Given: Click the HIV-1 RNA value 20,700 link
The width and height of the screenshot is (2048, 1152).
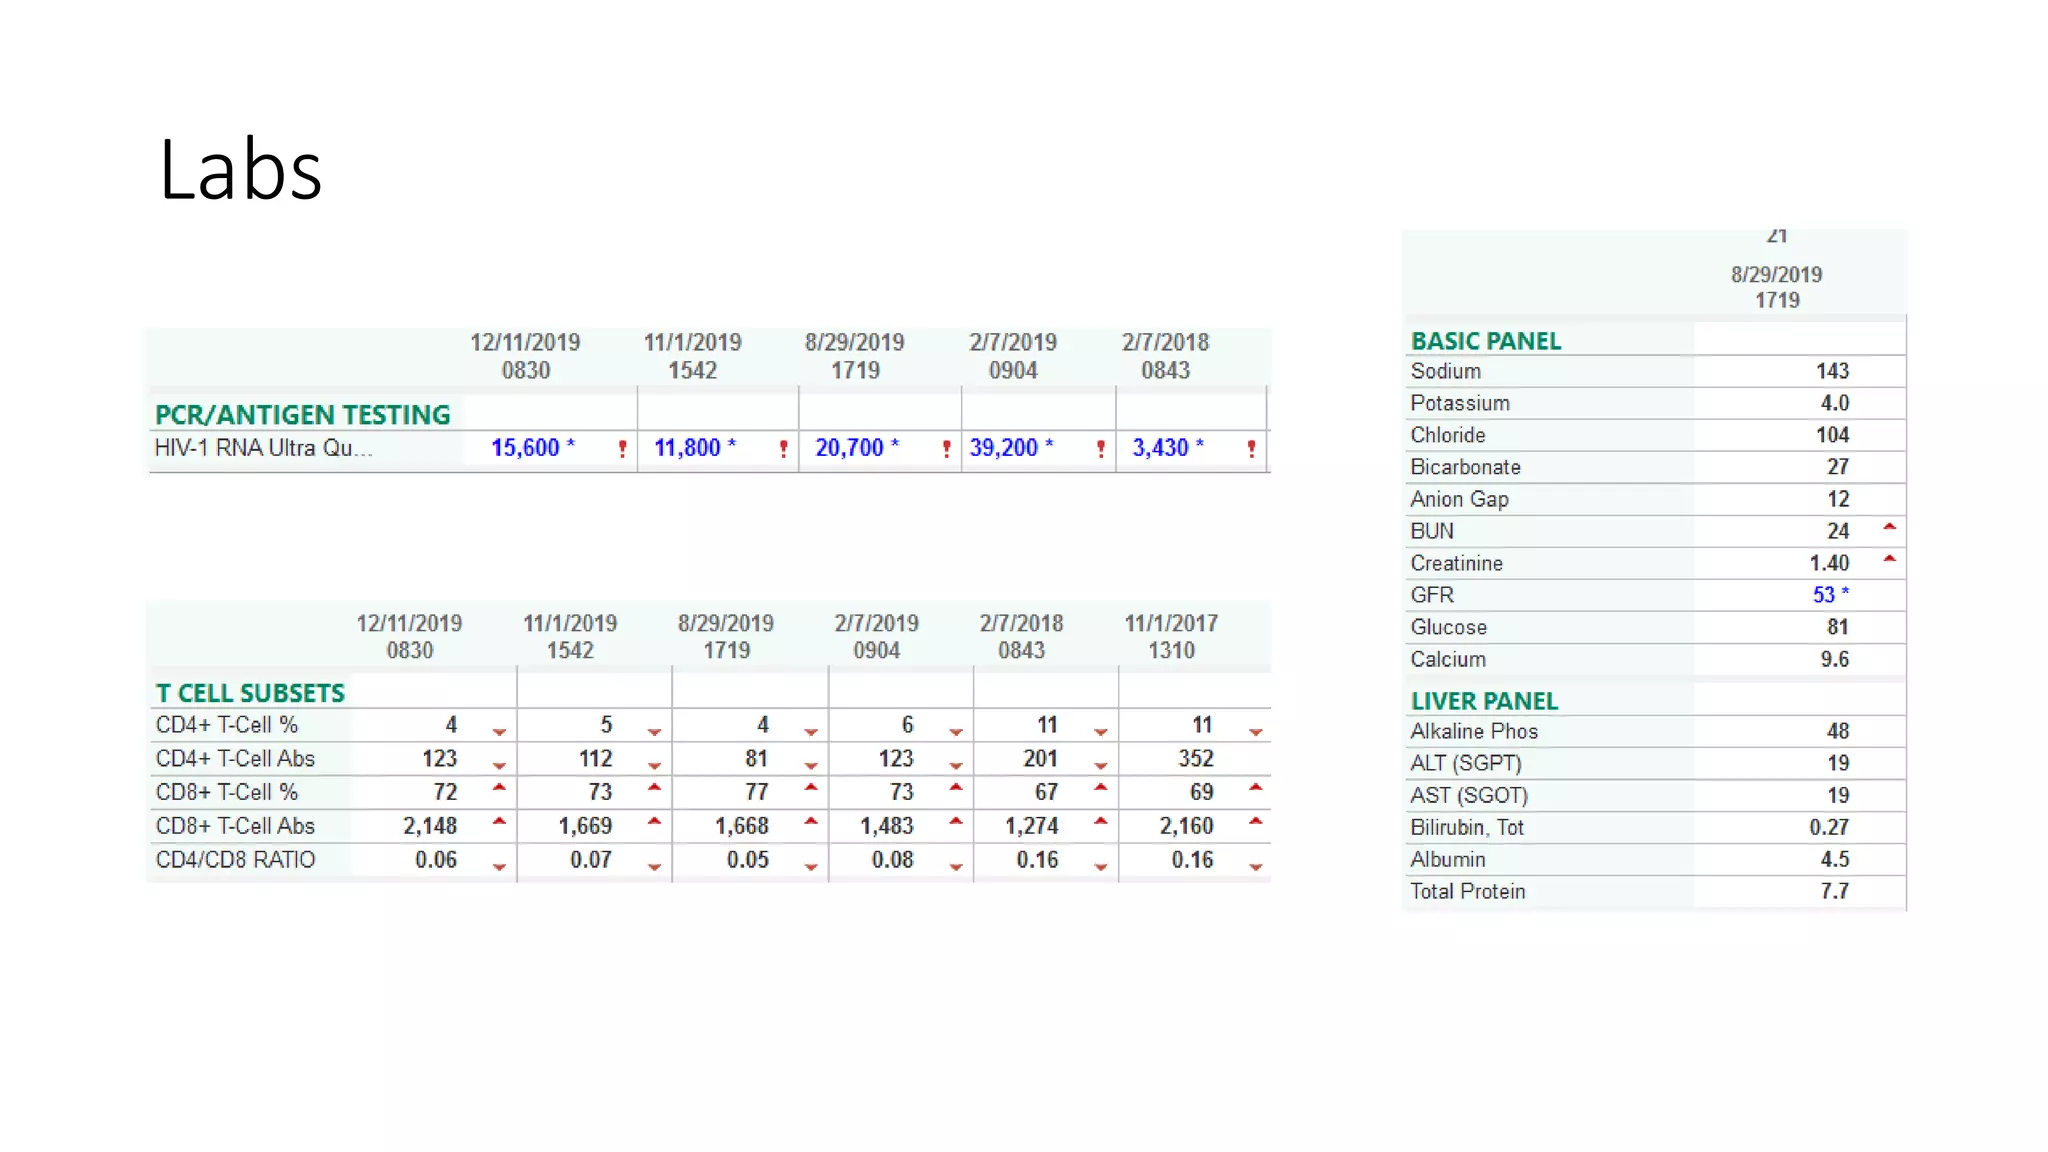Looking at the screenshot, I should (x=849, y=448).
